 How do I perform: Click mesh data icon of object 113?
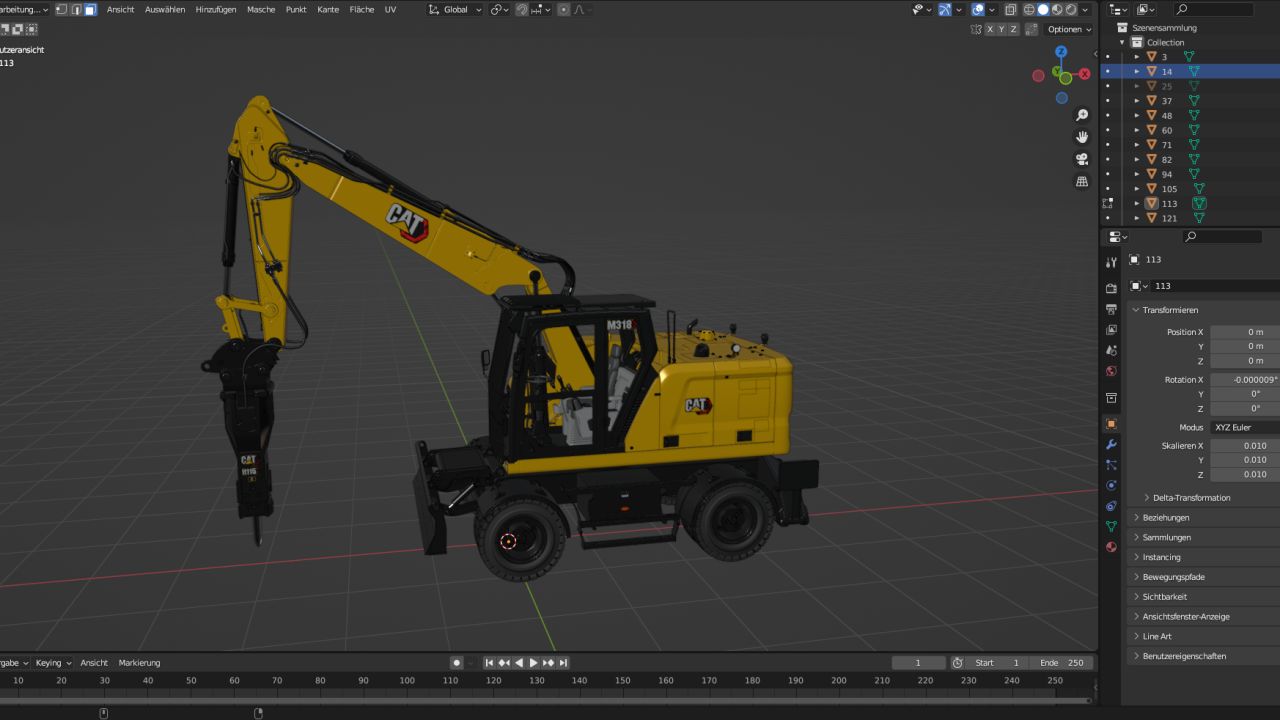pos(1199,203)
